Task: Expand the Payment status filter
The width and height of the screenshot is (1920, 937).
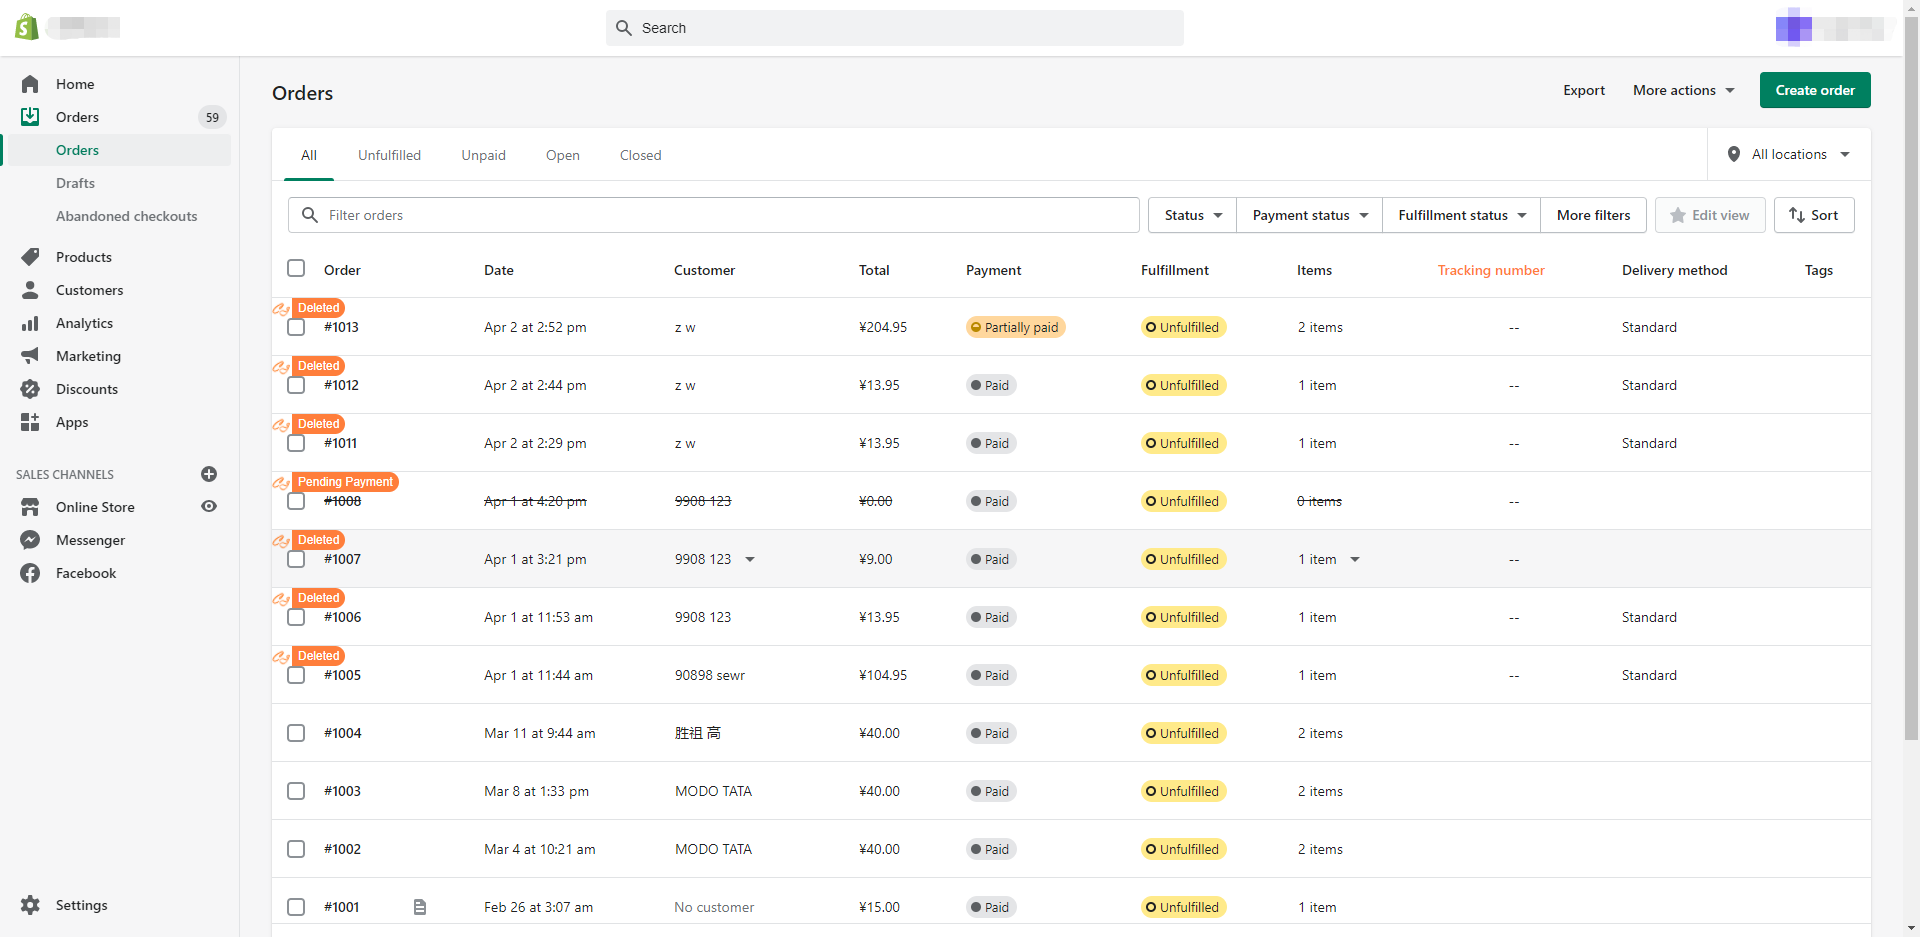Action: tap(1309, 215)
